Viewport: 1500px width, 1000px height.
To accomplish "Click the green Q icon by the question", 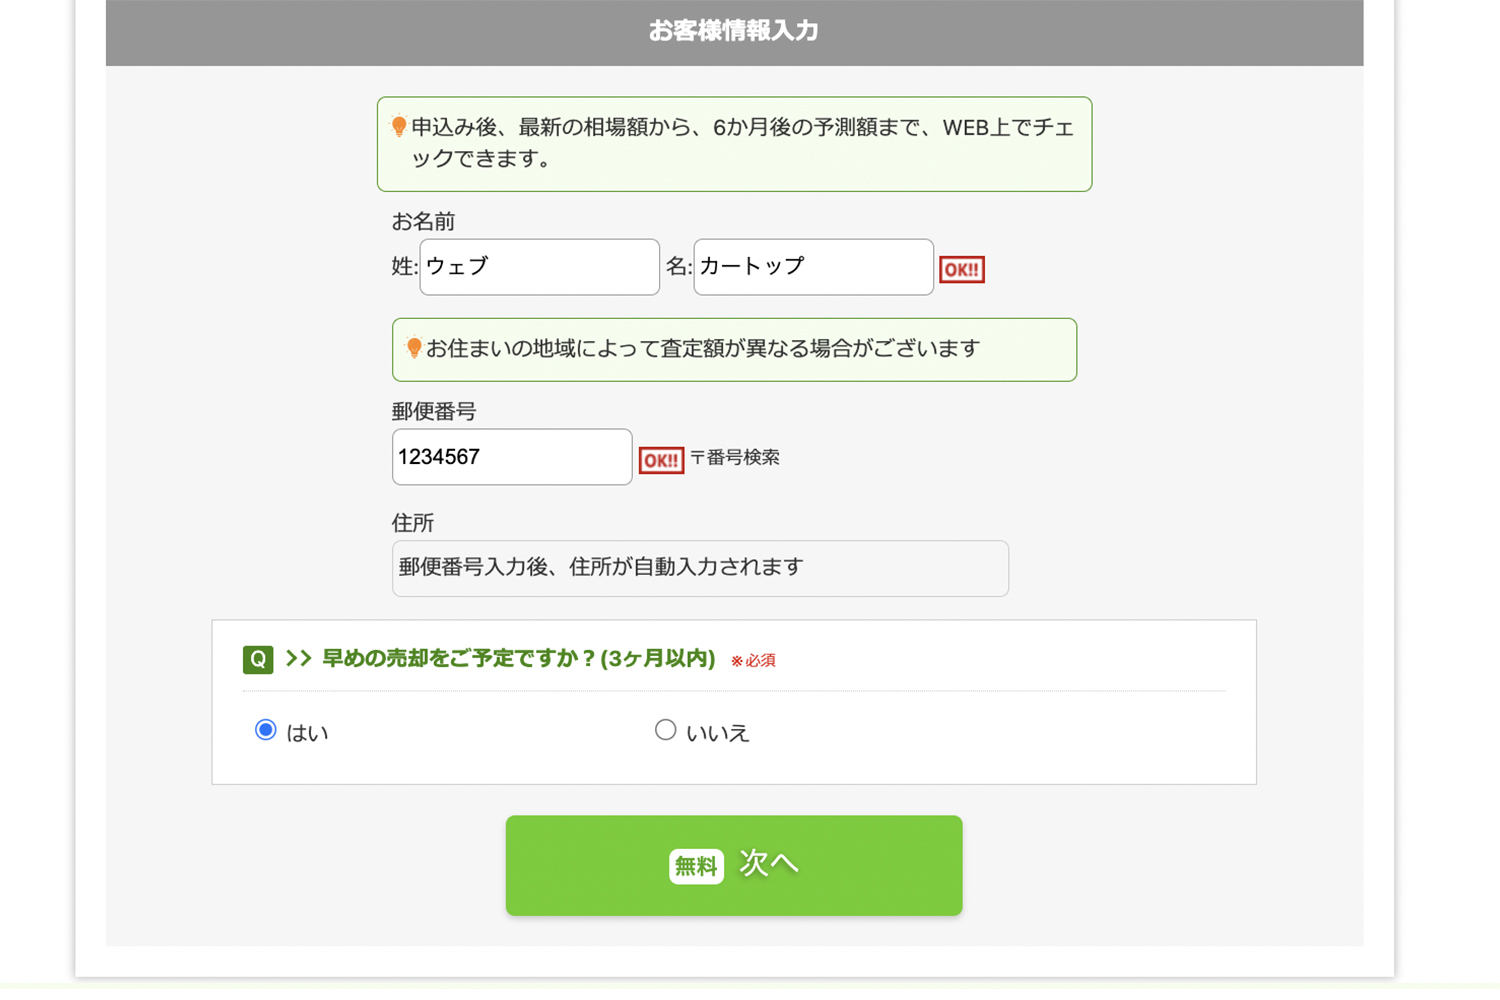I will point(258,660).
